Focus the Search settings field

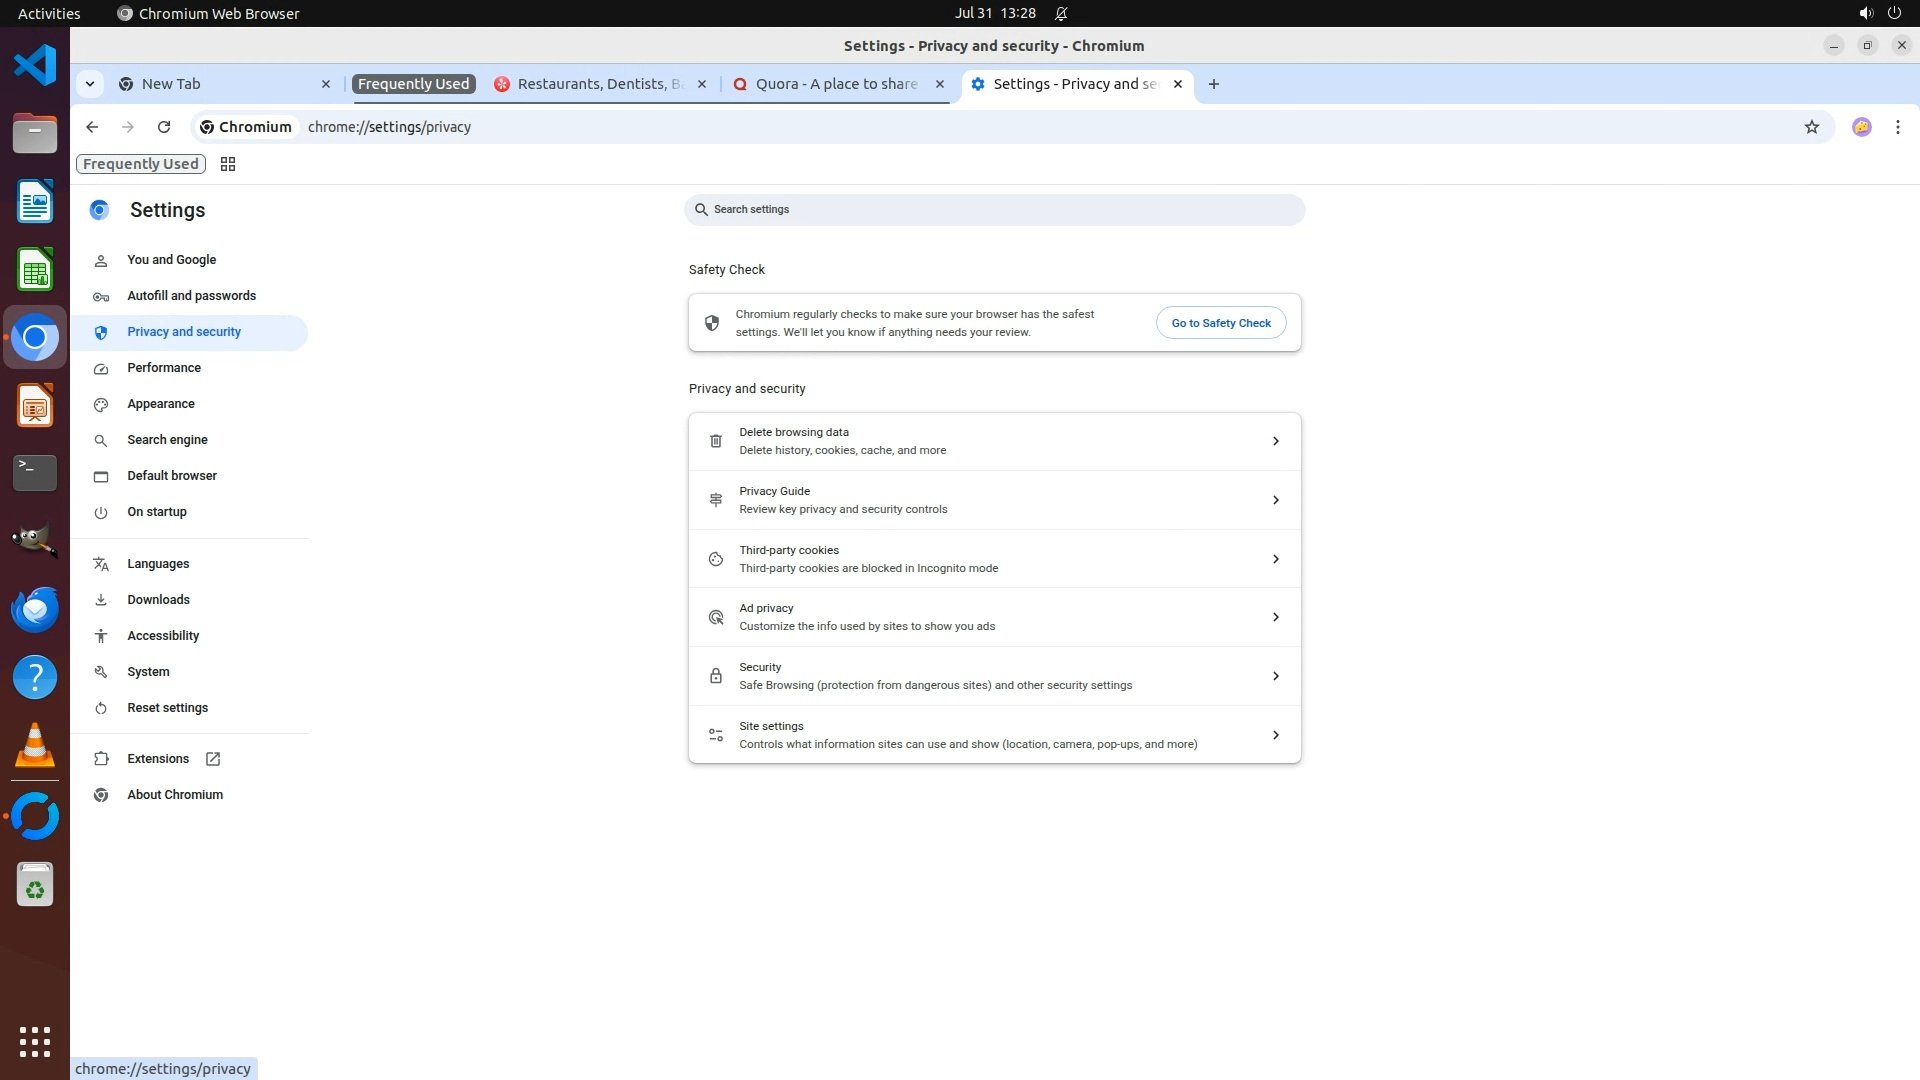tap(994, 210)
